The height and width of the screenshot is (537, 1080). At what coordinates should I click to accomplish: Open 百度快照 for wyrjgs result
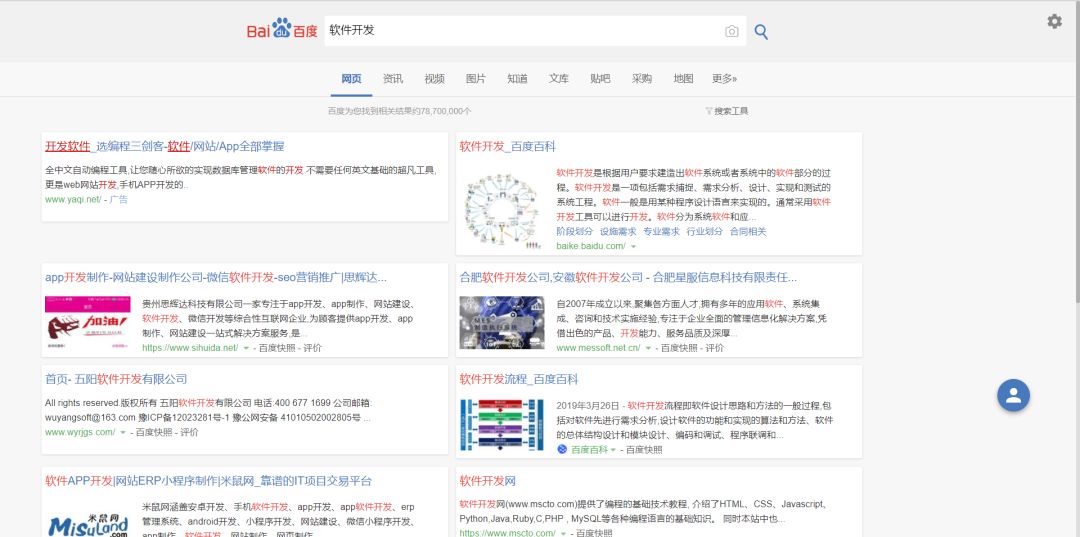click(x=154, y=433)
